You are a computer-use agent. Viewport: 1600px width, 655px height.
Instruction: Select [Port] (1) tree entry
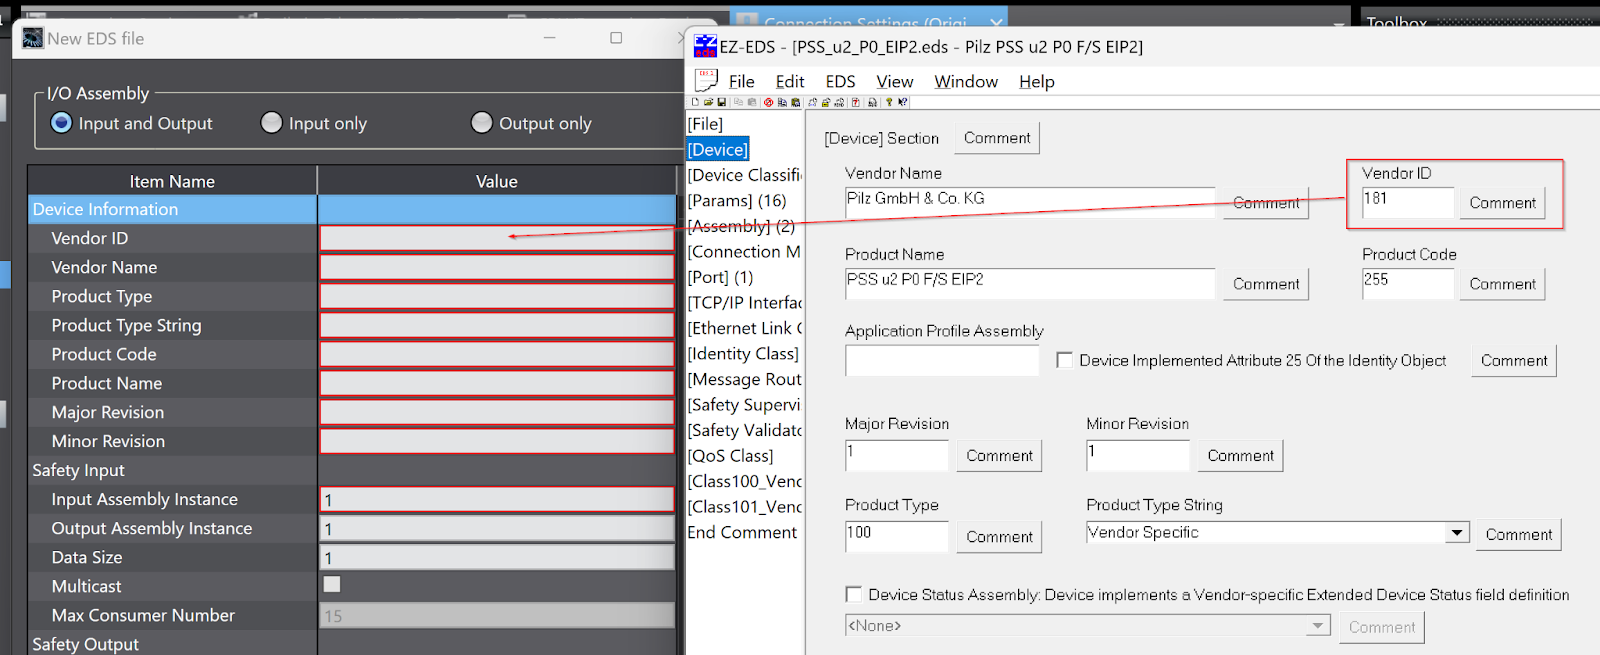coord(720,277)
